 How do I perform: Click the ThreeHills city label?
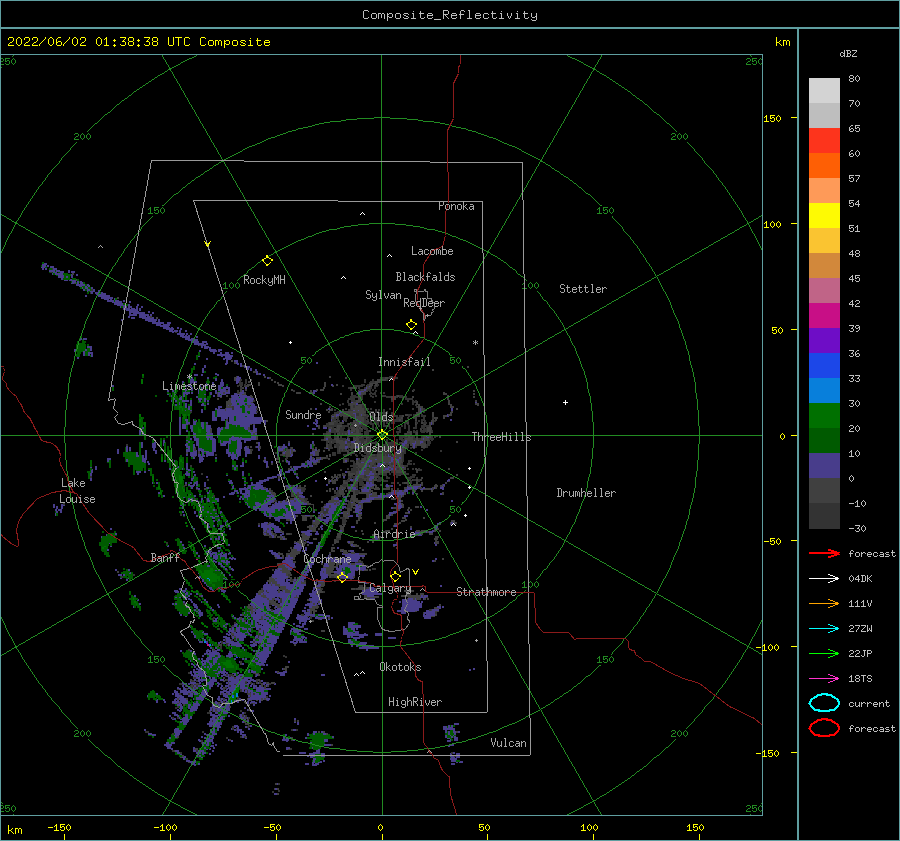tap(502, 437)
